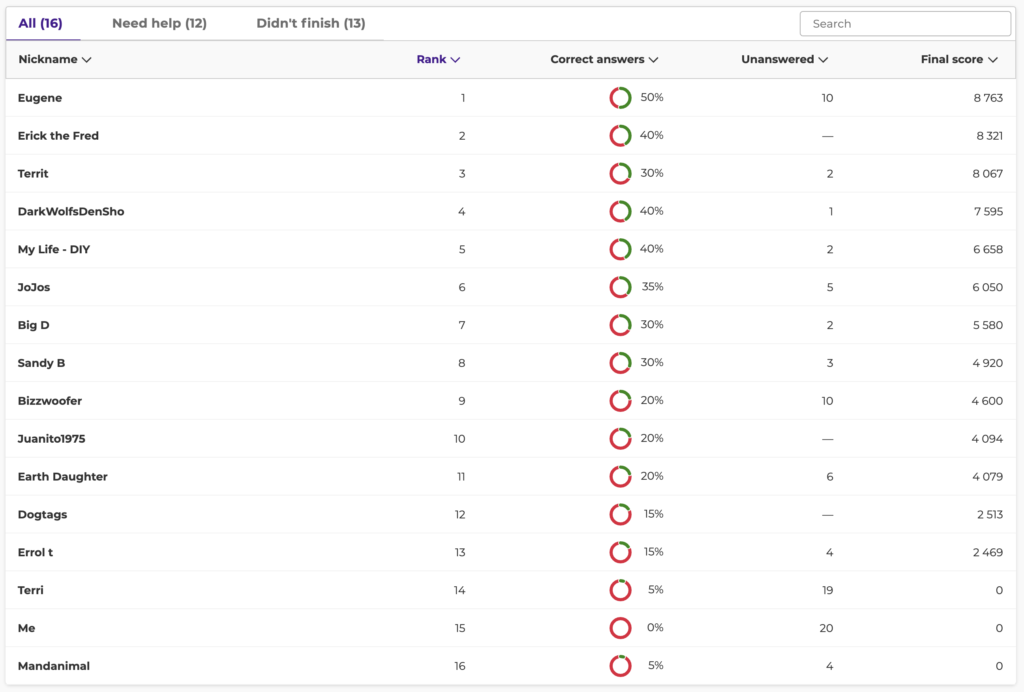This screenshot has width=1024, height=692.
Task: Sort by Unanswered column header
Action: tap(784, 60)
